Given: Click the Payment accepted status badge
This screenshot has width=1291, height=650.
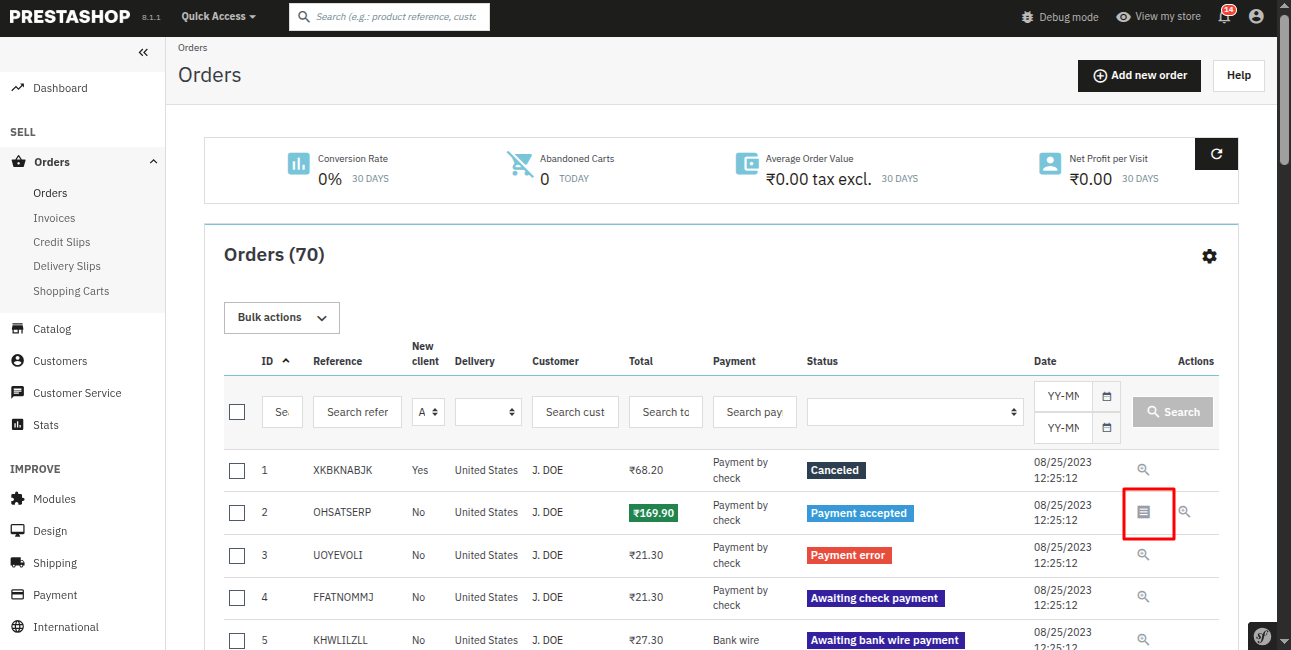Looking at the screenshot, I should [860, 513].
